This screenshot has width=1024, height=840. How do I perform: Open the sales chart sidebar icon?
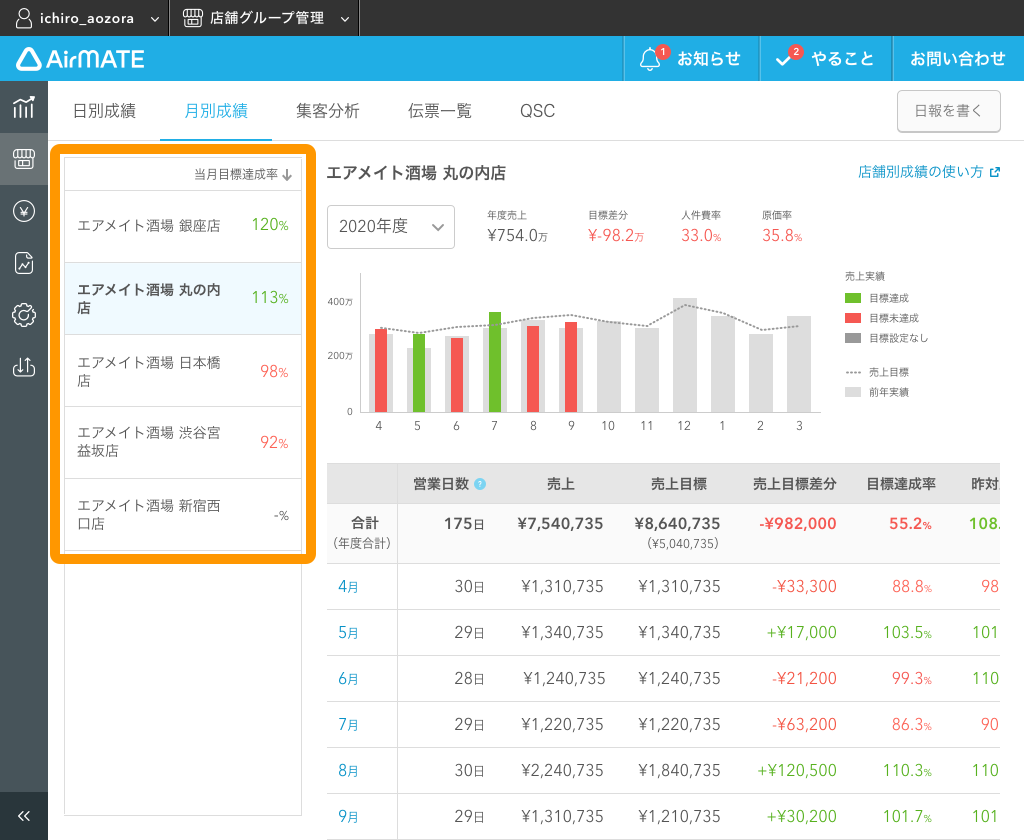click(24, 107)
